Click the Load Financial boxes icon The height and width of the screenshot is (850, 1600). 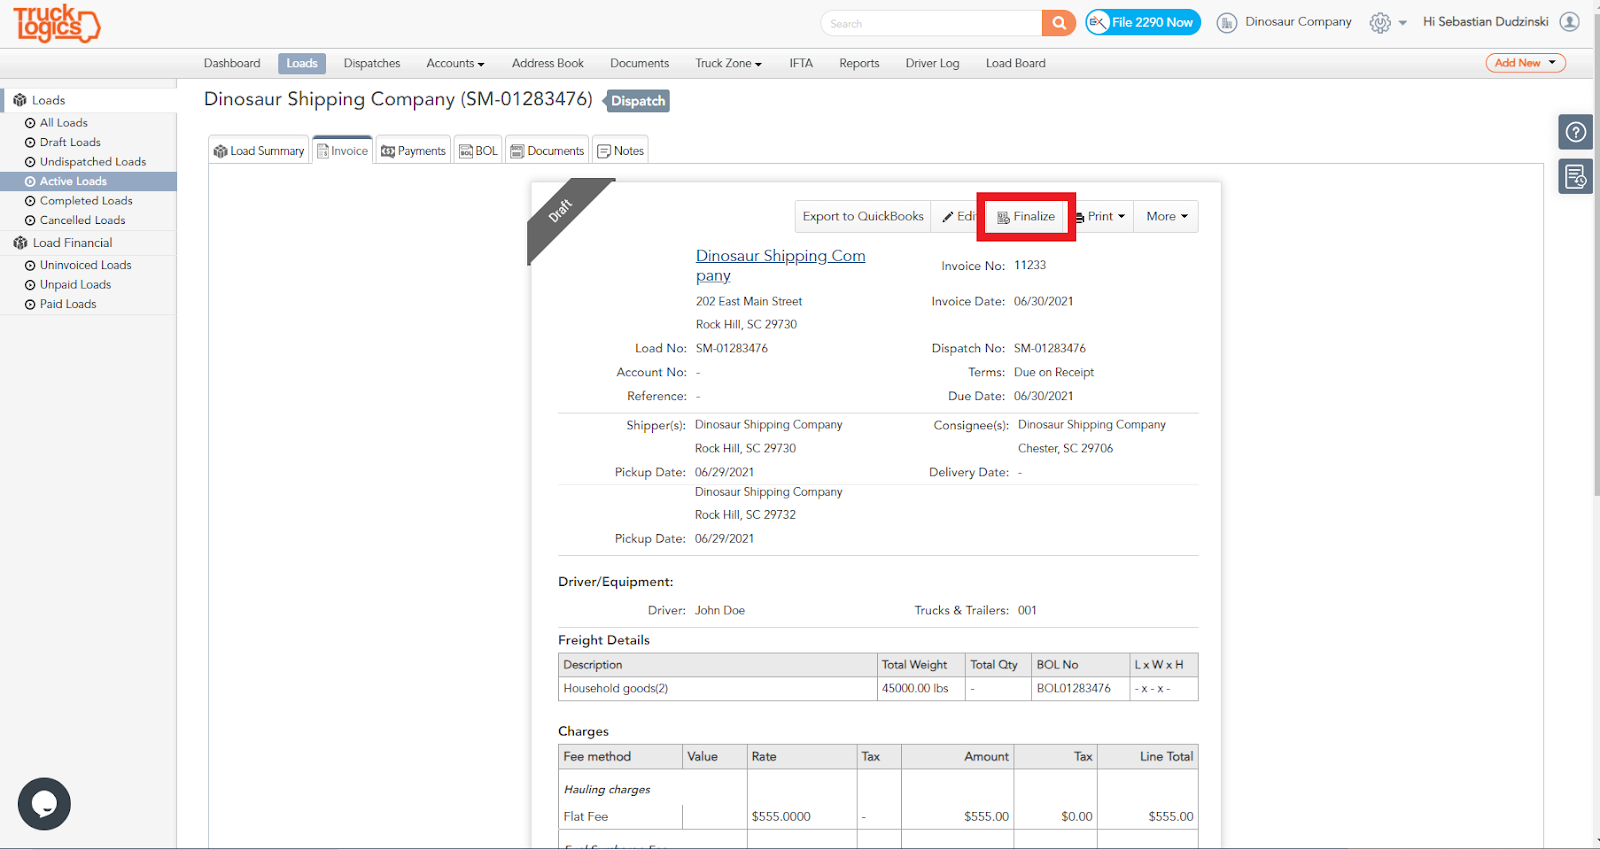tap(20, 243)
